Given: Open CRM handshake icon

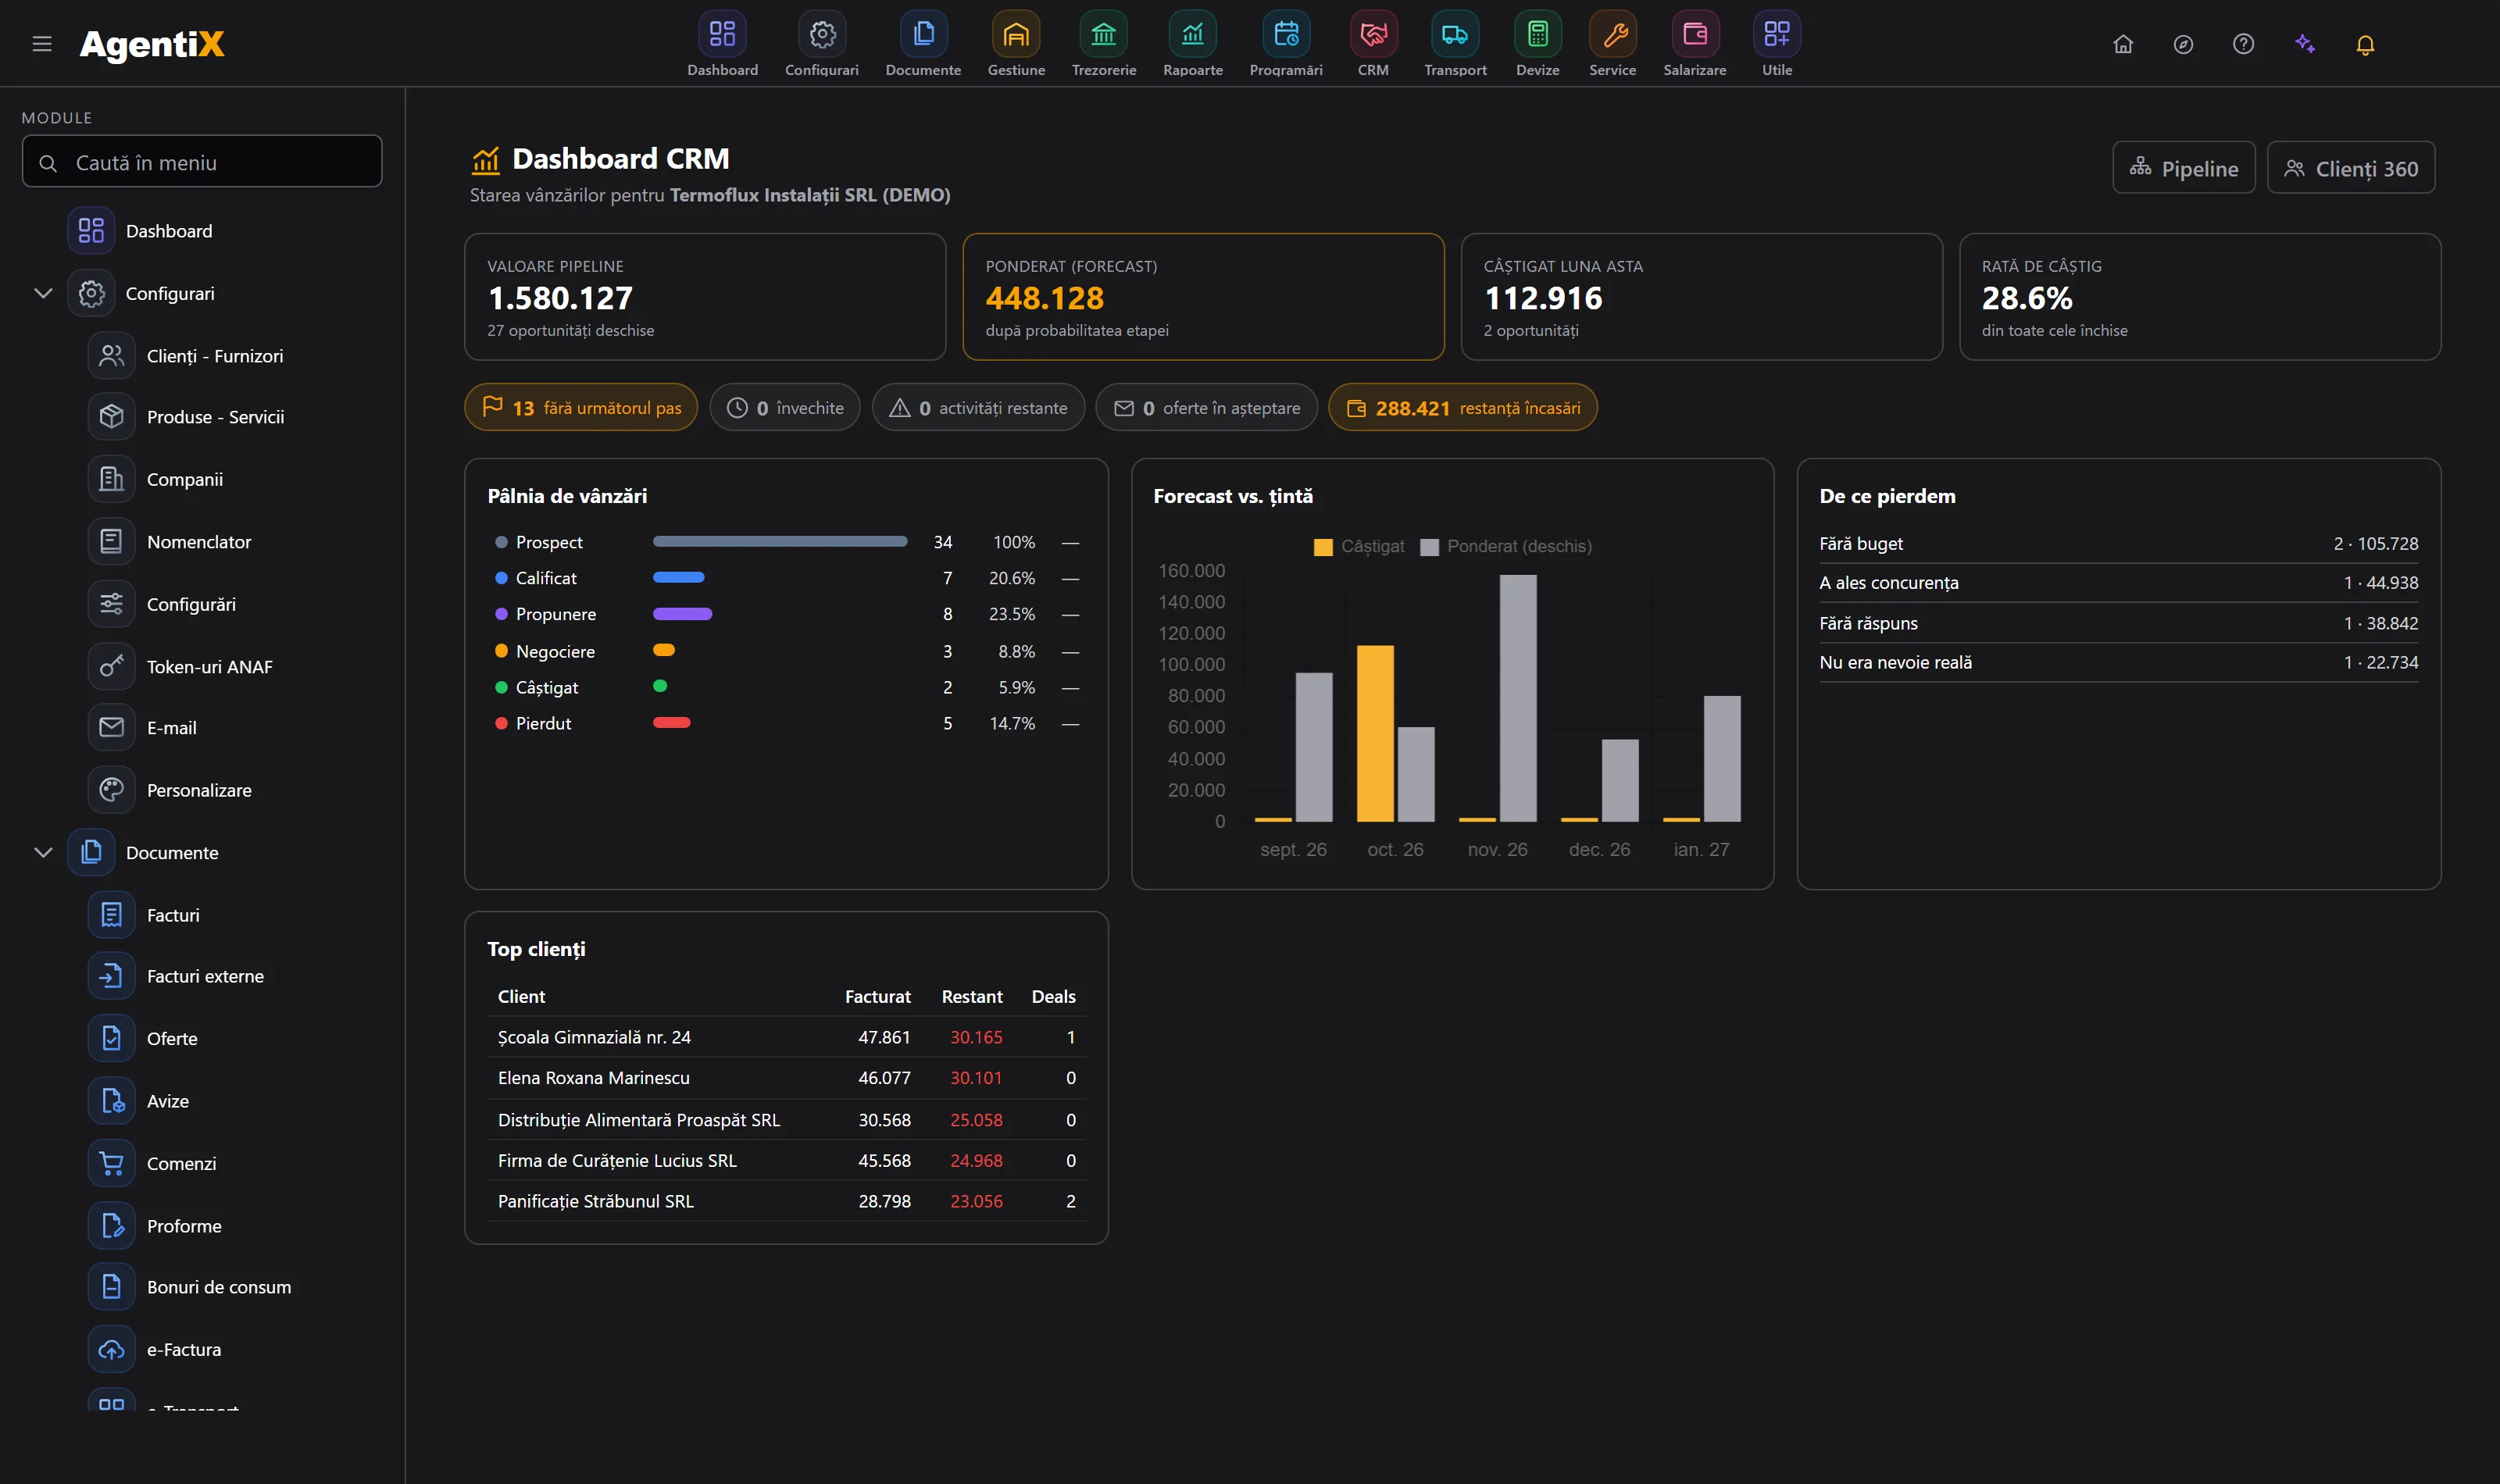Looking at the screenshot, I should pyautogui.click(x=1373, y=34).
